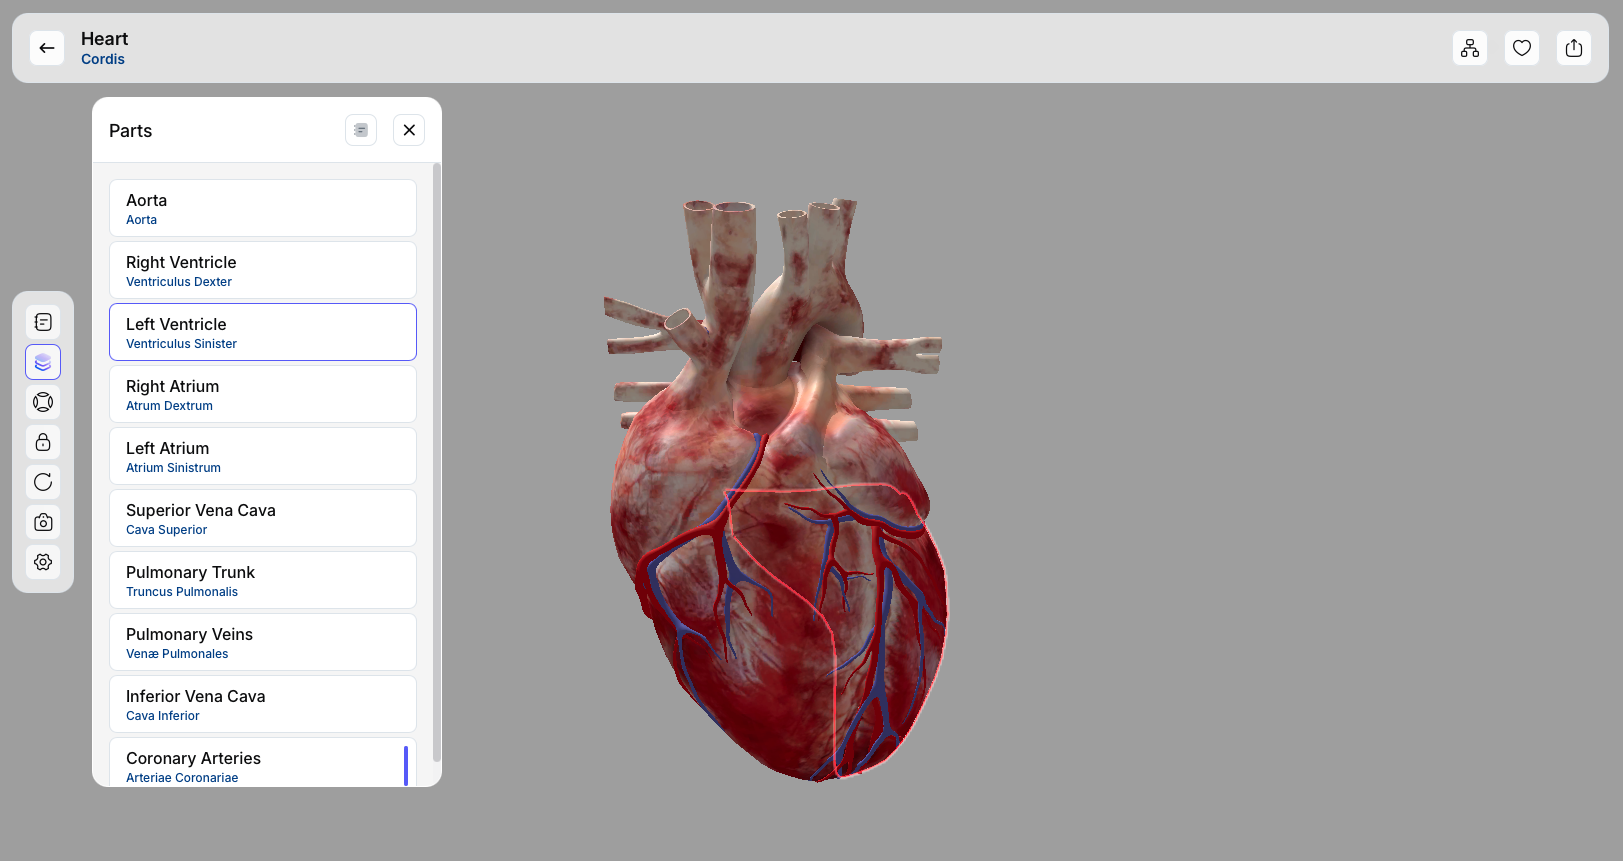Close the Parts panel
The image size is (1623, 861).
[x=409, y=130]
